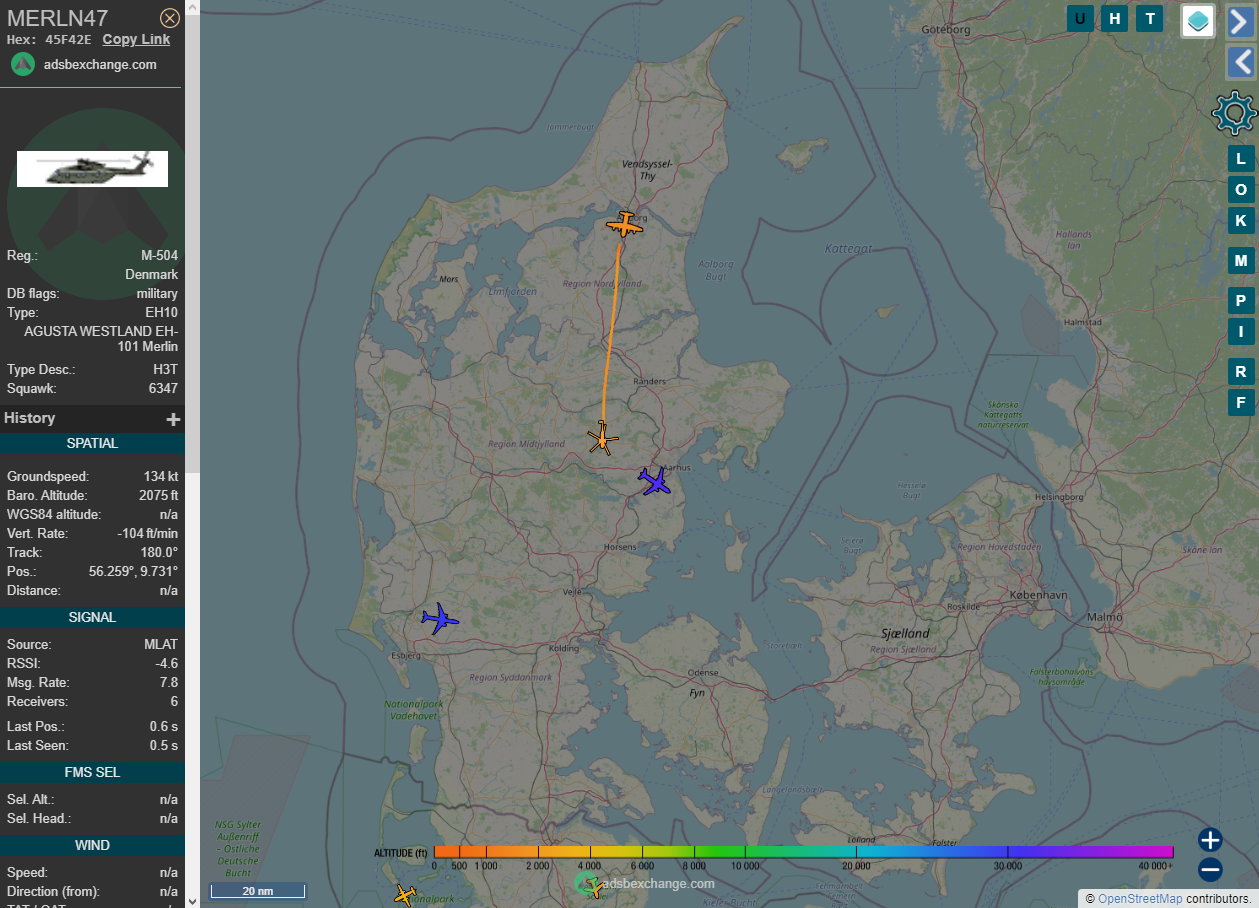Click the Msg. Rate value 7.8
This screenshot has width=1259, height=908.
pos(169,683)
